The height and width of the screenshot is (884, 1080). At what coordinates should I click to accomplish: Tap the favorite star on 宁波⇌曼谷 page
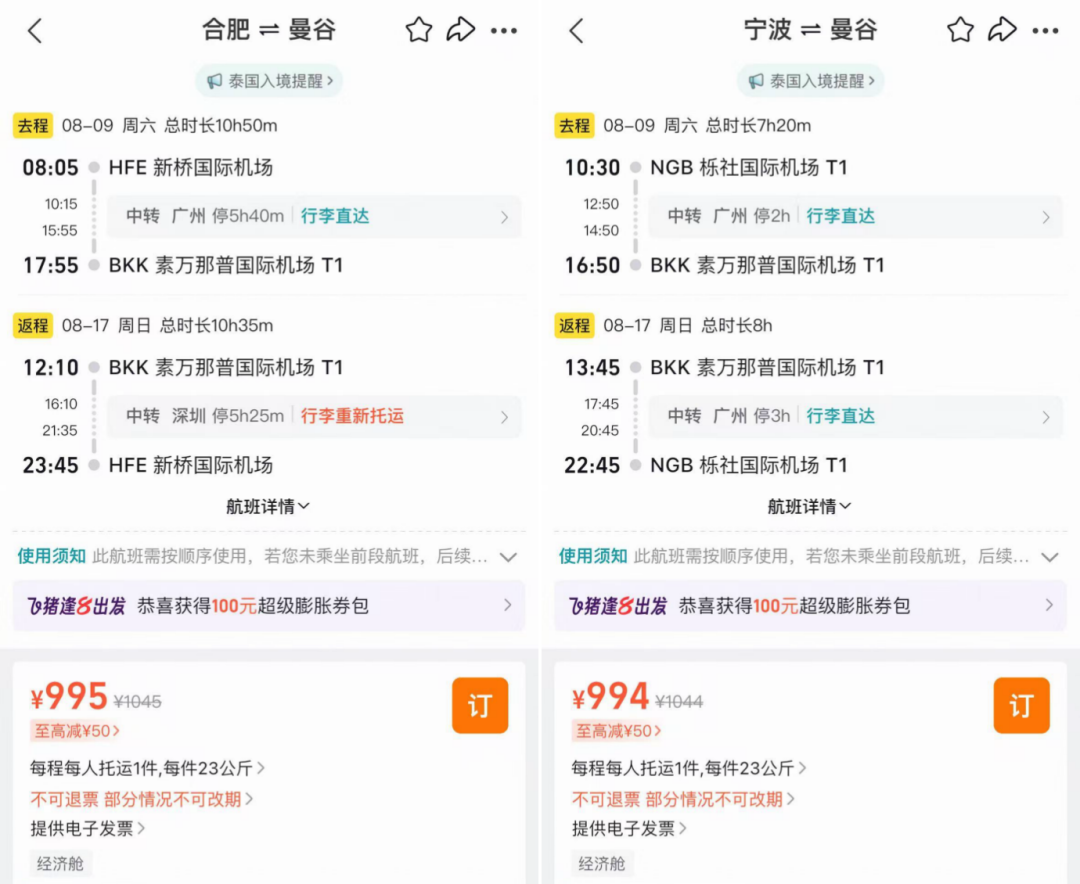pos(959,30)
